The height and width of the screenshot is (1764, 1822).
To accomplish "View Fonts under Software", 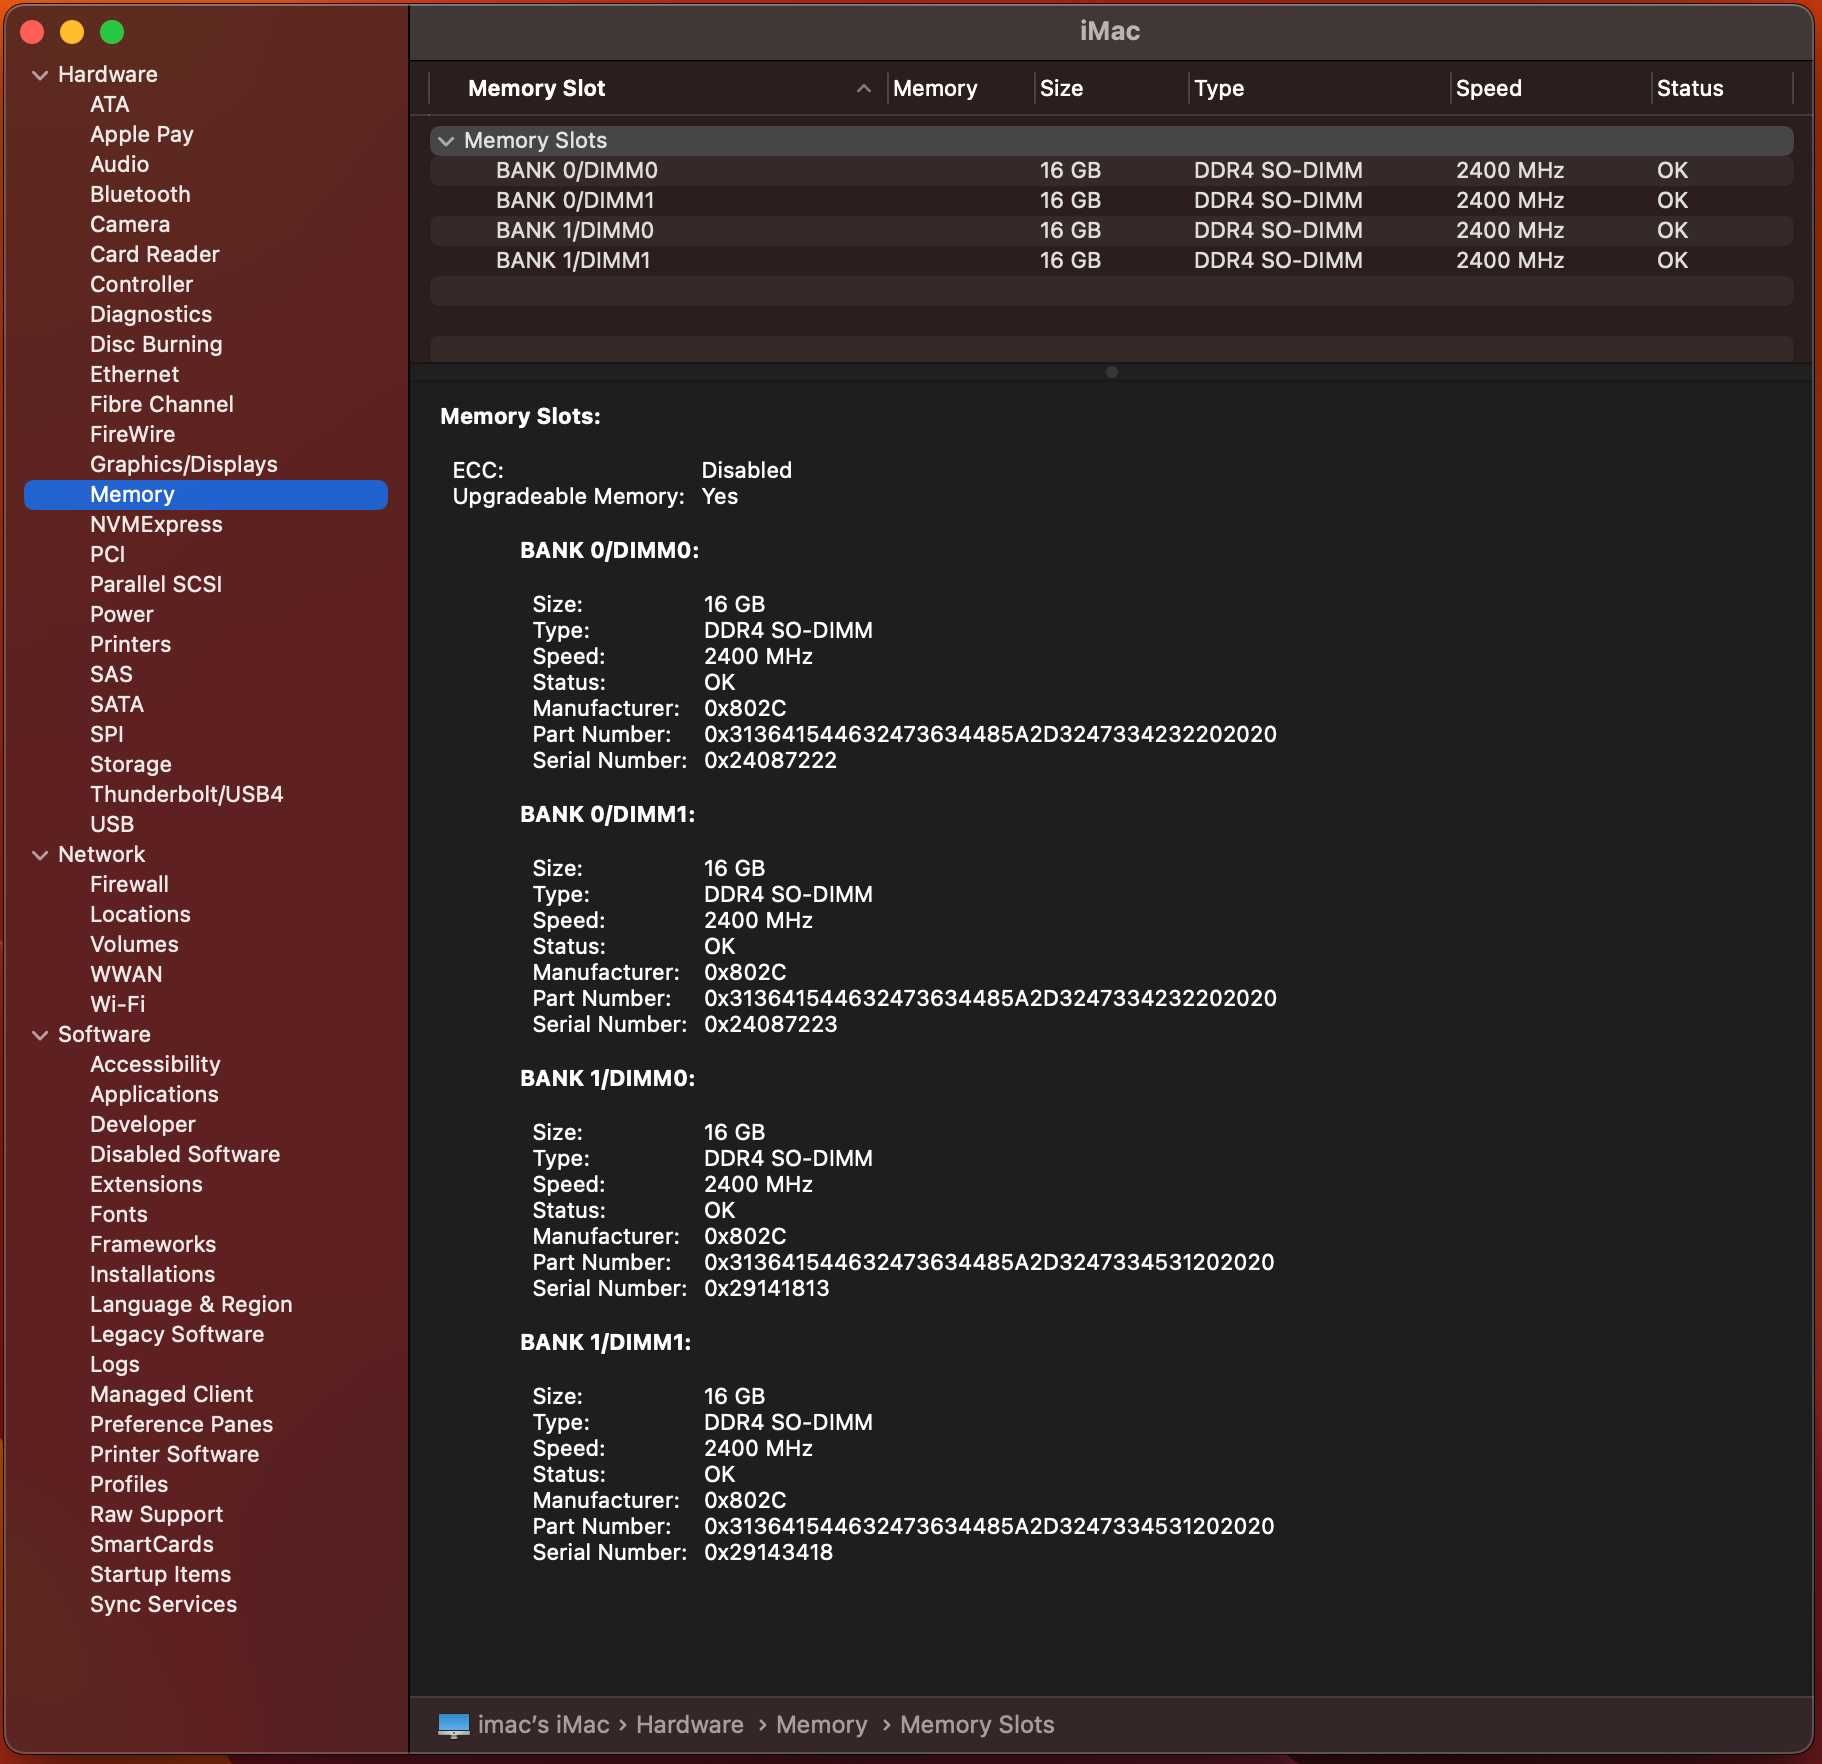I will [x=119, y=1215].
